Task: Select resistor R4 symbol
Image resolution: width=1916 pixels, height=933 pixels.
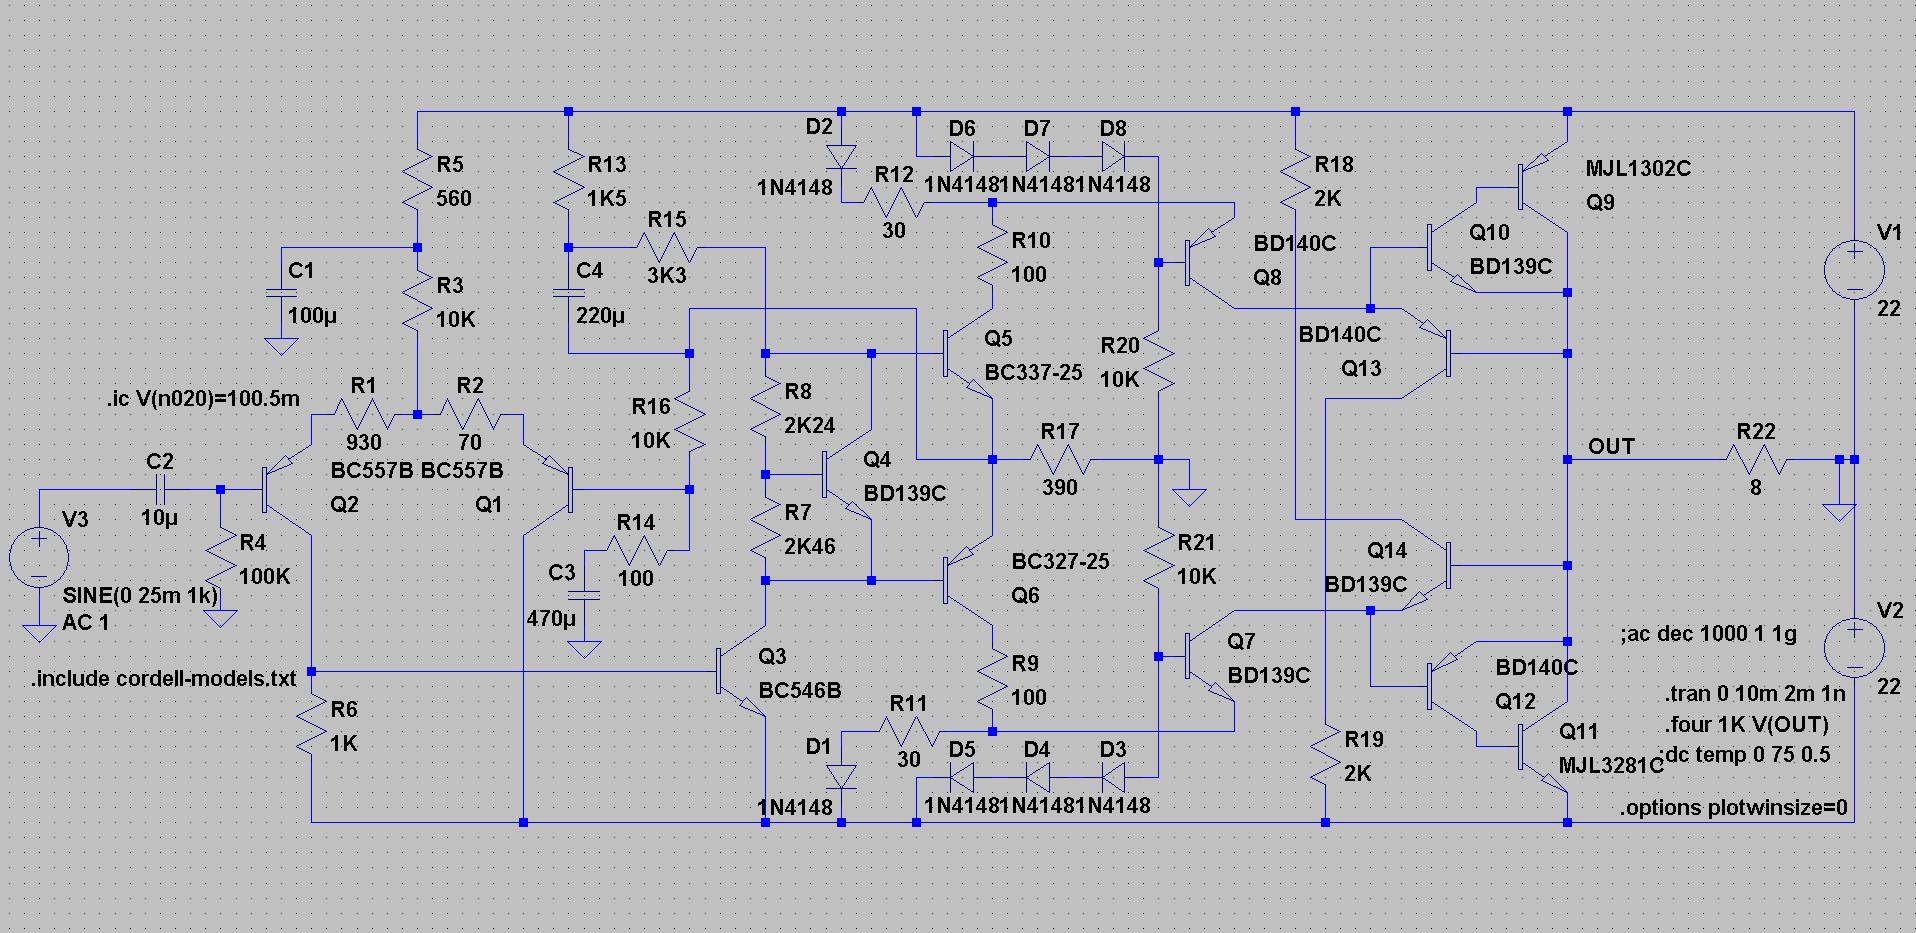Action: (x=220, y=558)
